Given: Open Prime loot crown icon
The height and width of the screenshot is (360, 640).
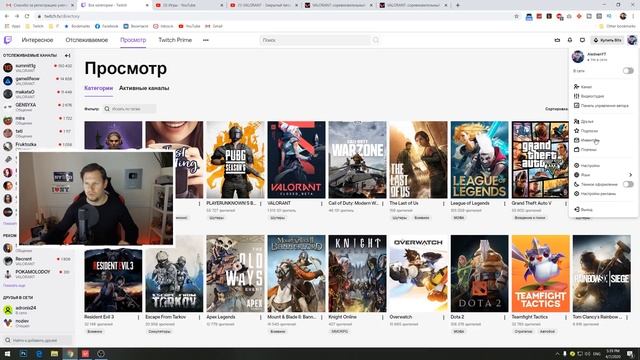Looking at the screenshot, I should pos(557,40).
